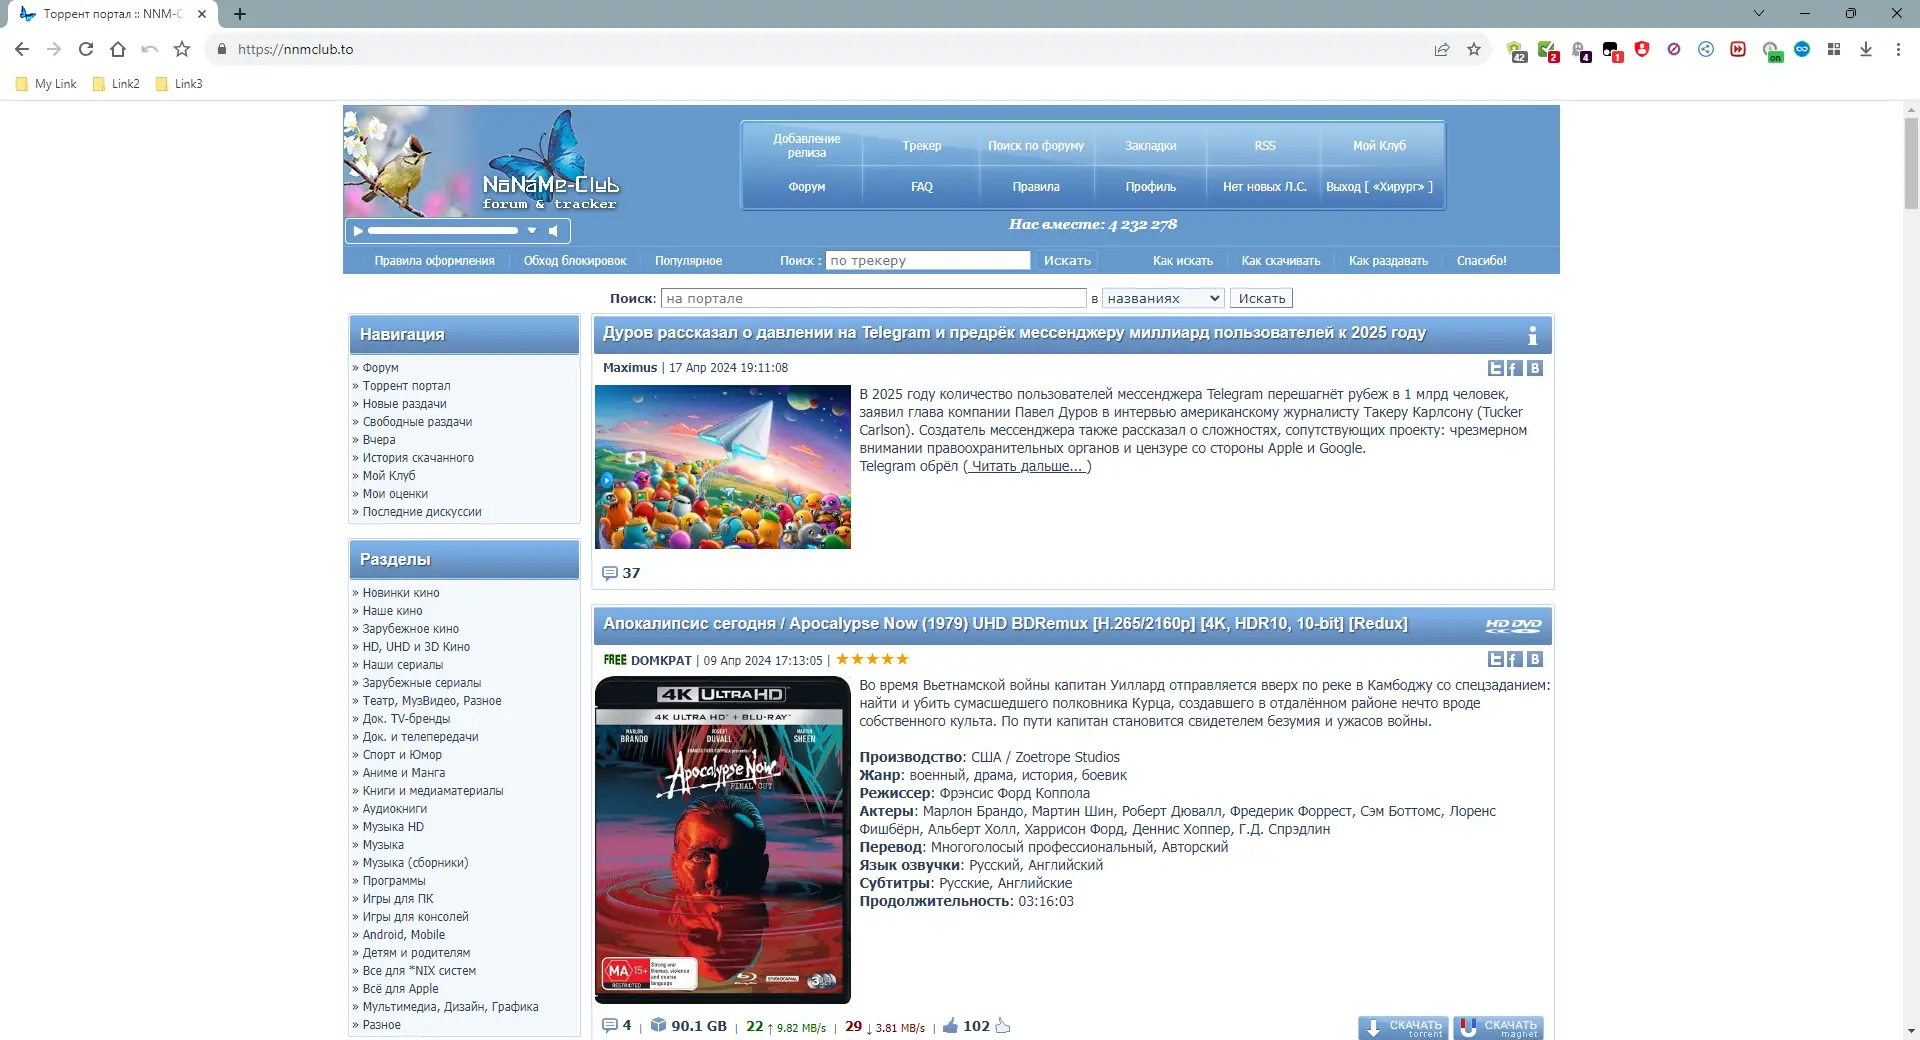Play the radio in the header audio player

[358, 231]
